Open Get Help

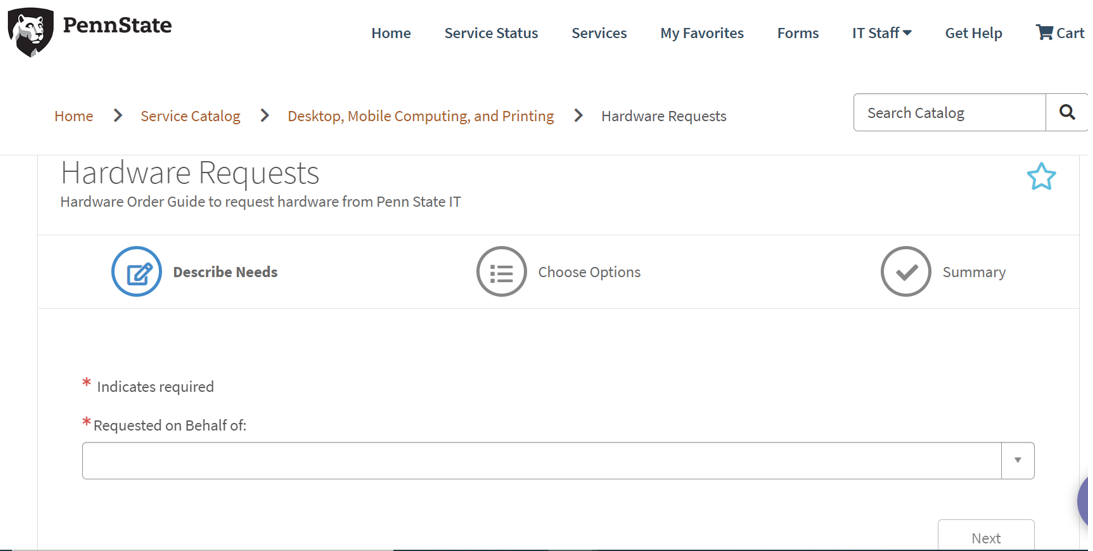coord(973,33)
